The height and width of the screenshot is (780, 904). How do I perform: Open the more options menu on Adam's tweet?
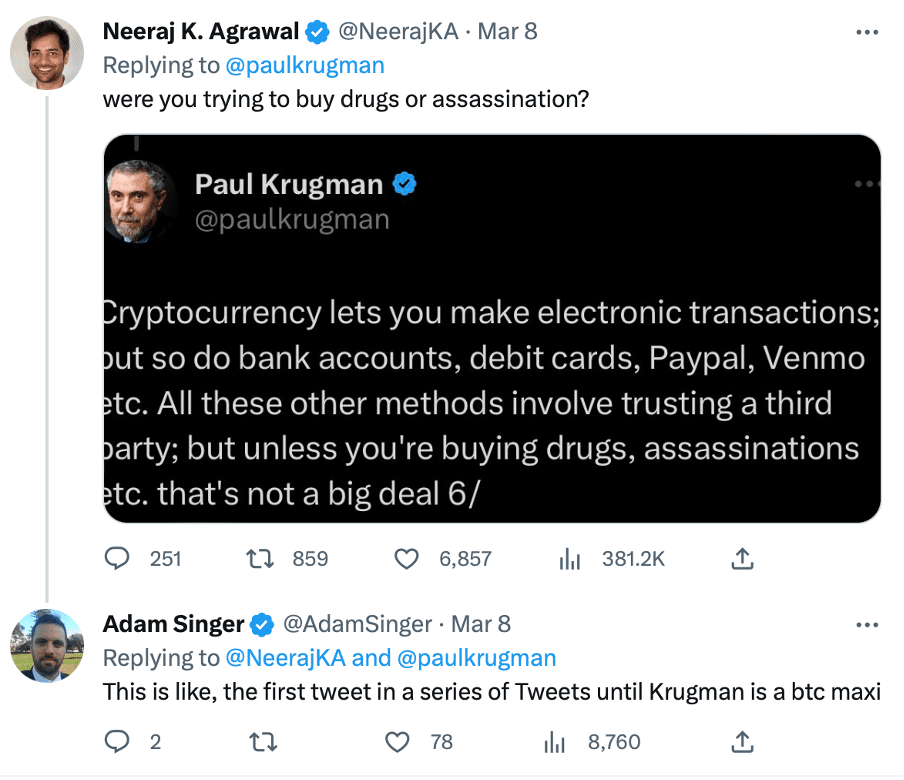click(x=866, y=624)
